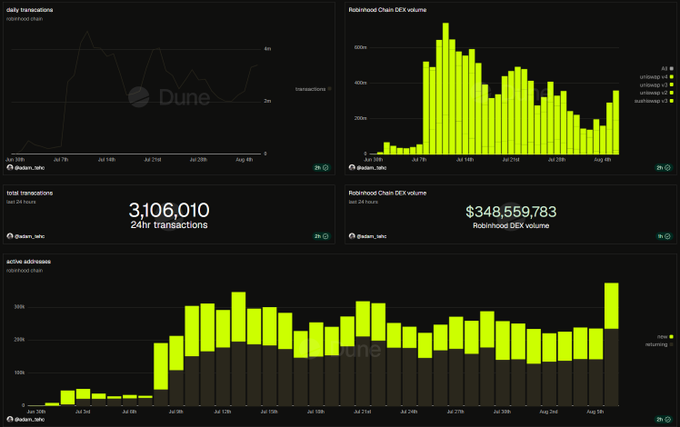Click the tallest bar in the DEX volume chart

445,88
